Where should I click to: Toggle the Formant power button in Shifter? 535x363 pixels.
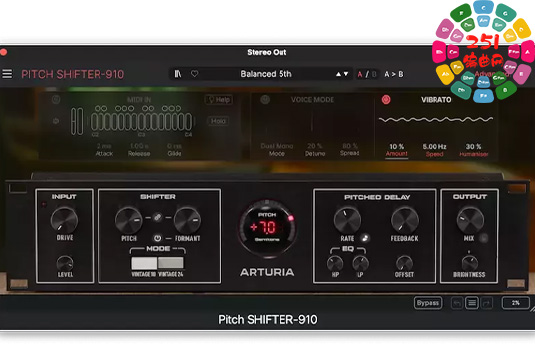[157, 238]
